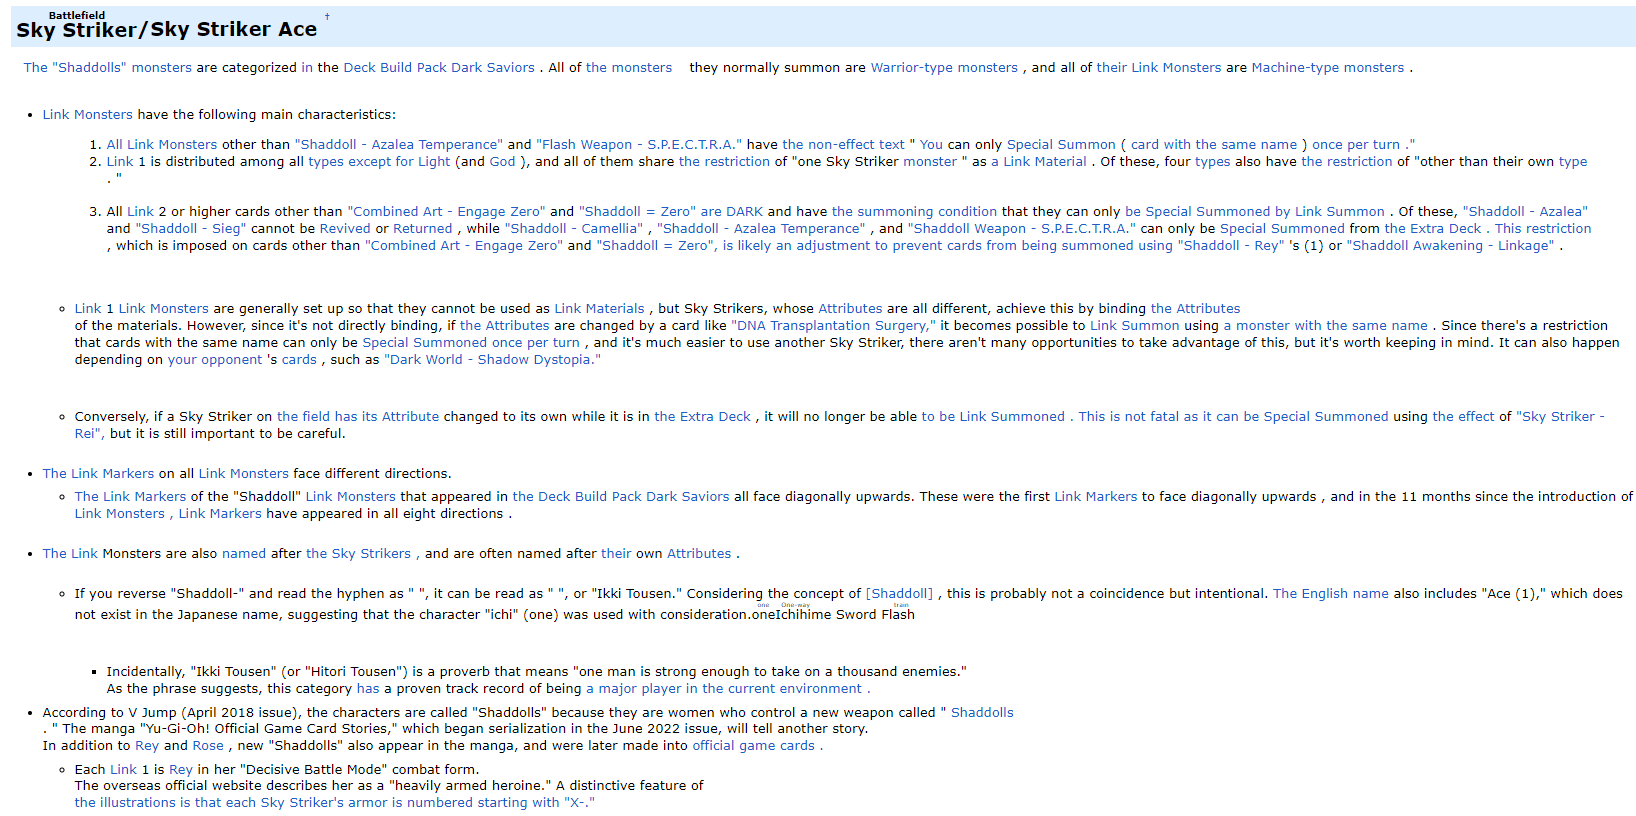Open 'card with the same name' link
The width and height of the screenshot is (1636, 816).
click(1214, 145)
